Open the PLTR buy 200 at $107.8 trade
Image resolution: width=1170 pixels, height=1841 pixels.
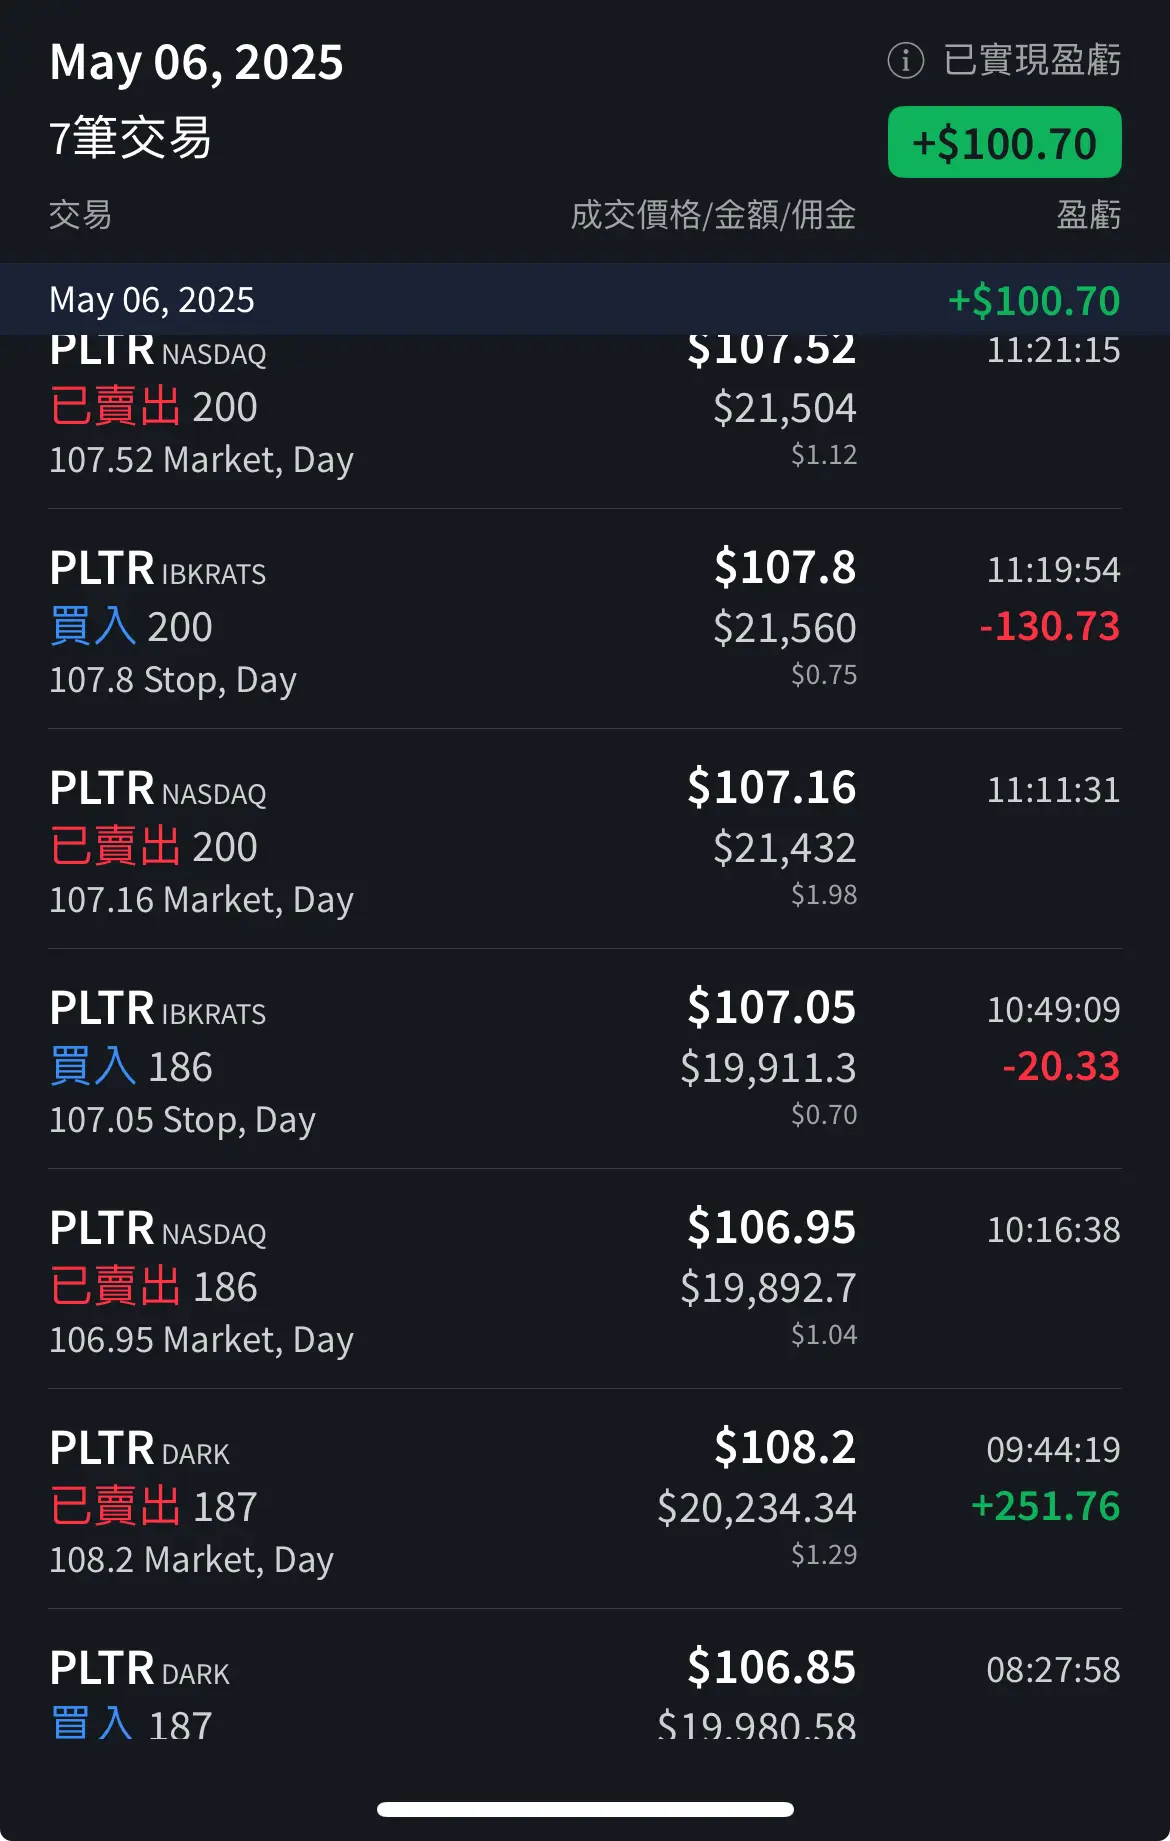tap(585, 619)
